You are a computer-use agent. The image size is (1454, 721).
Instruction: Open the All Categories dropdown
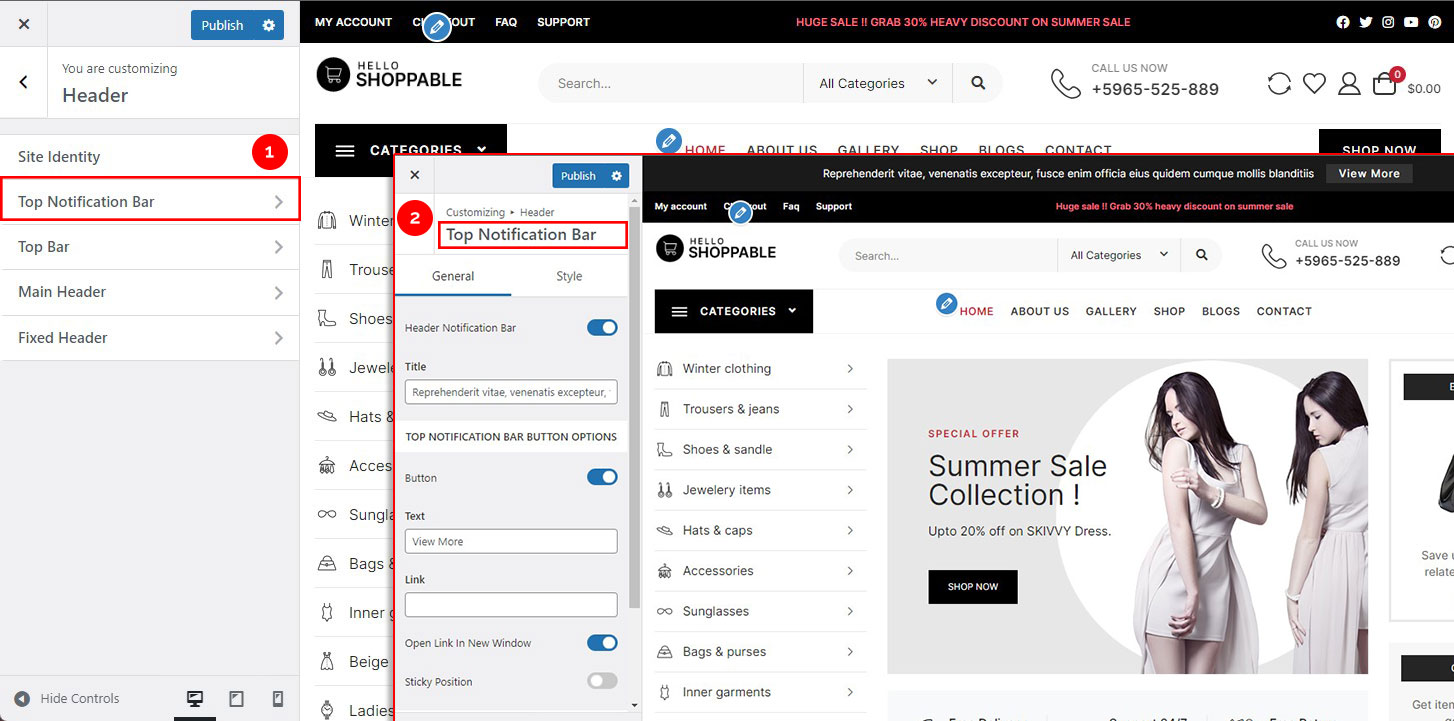pyautogui.click(x=877, y=83)
